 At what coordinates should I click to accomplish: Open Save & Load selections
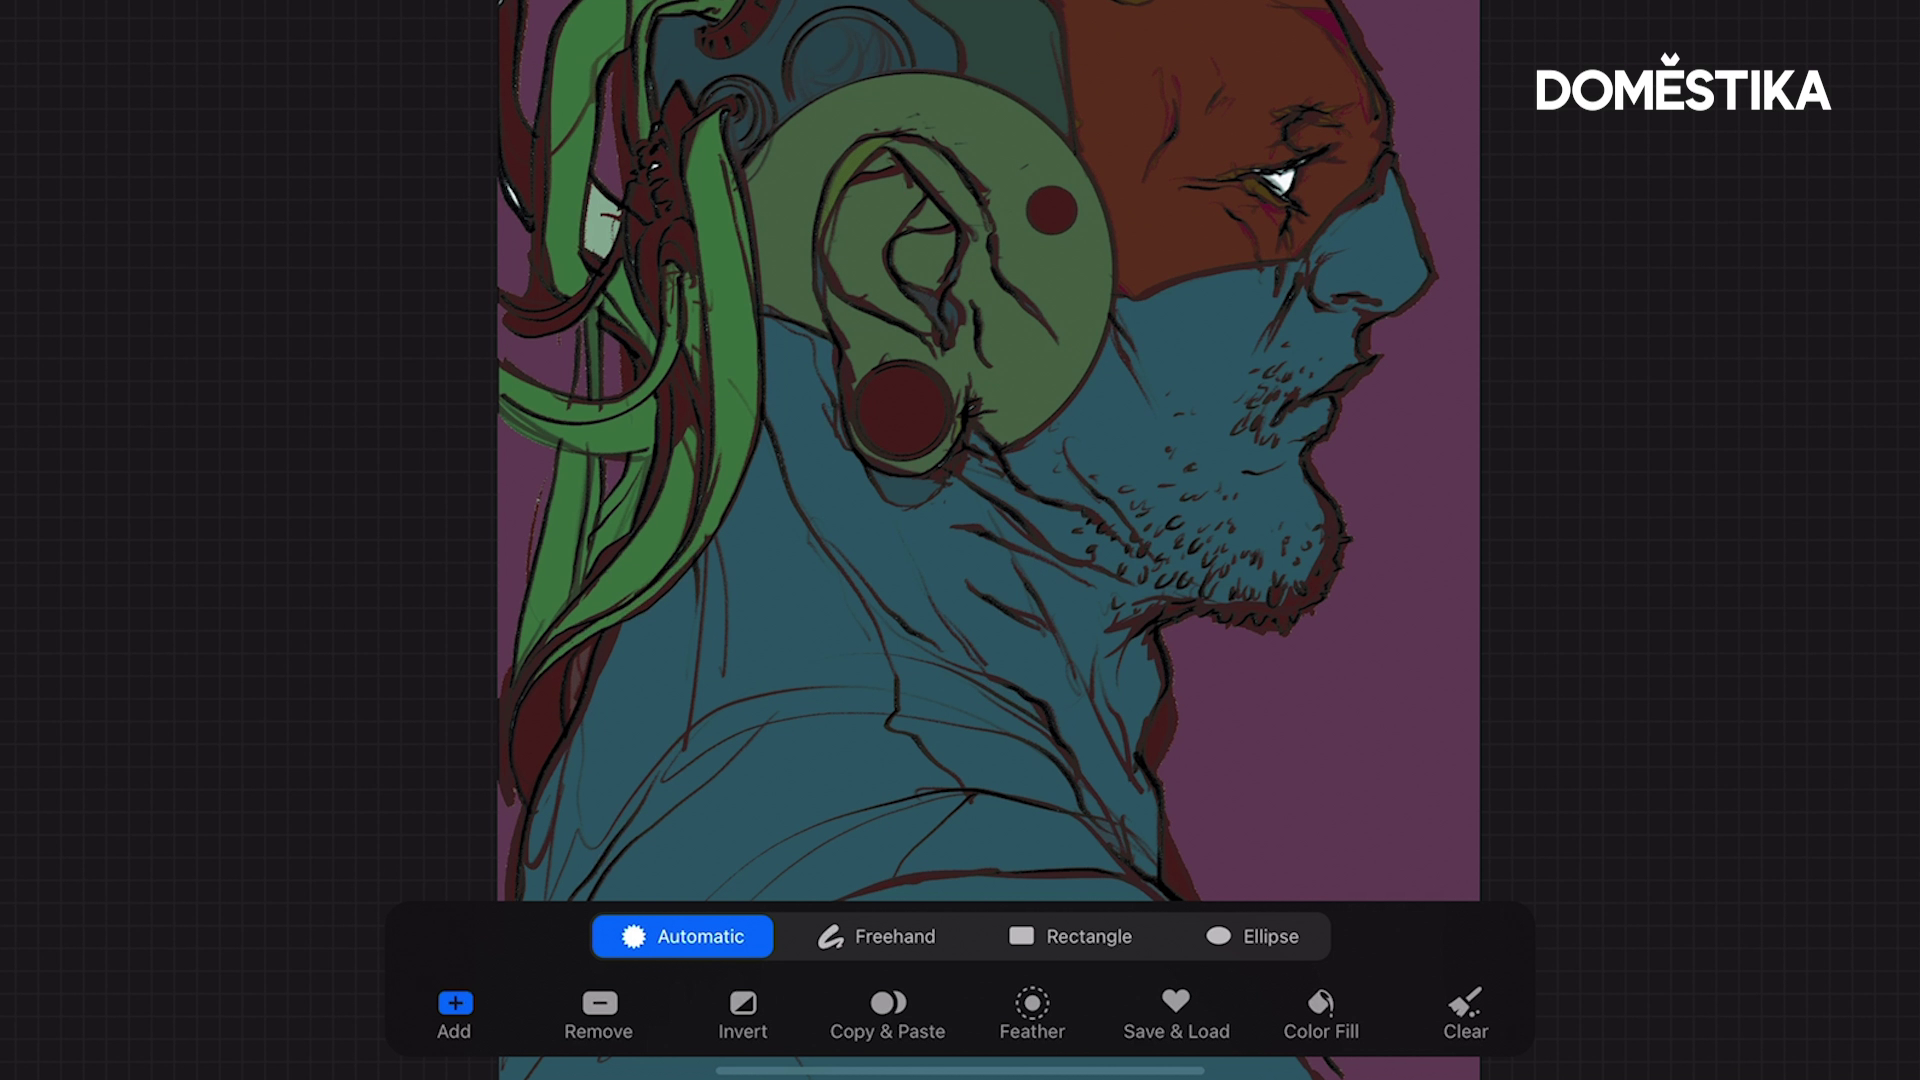click(1176, 1015)
